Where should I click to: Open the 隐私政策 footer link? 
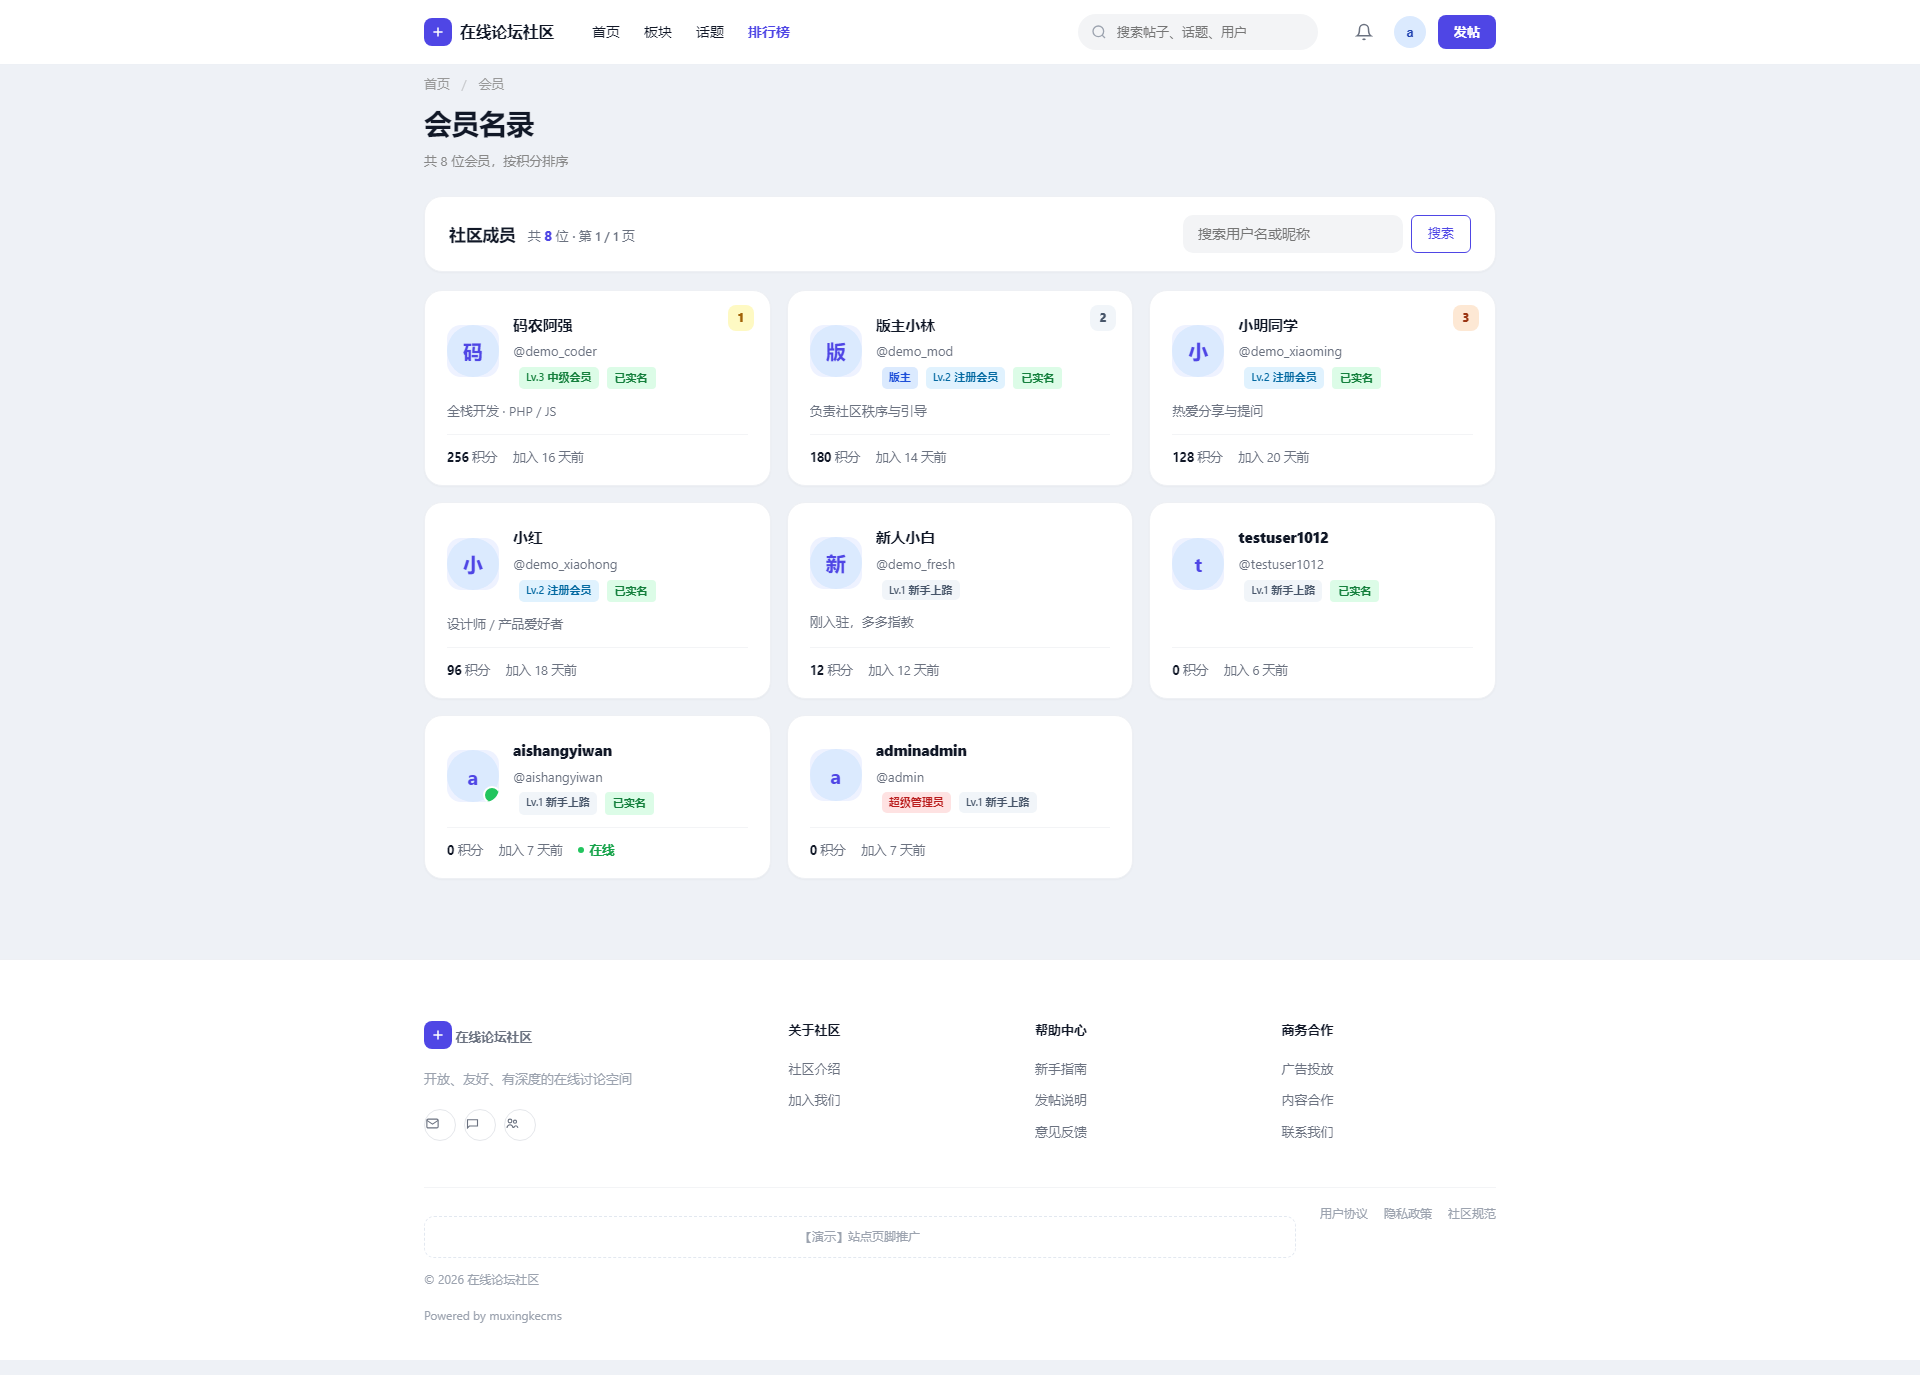pos(1408,1214)
